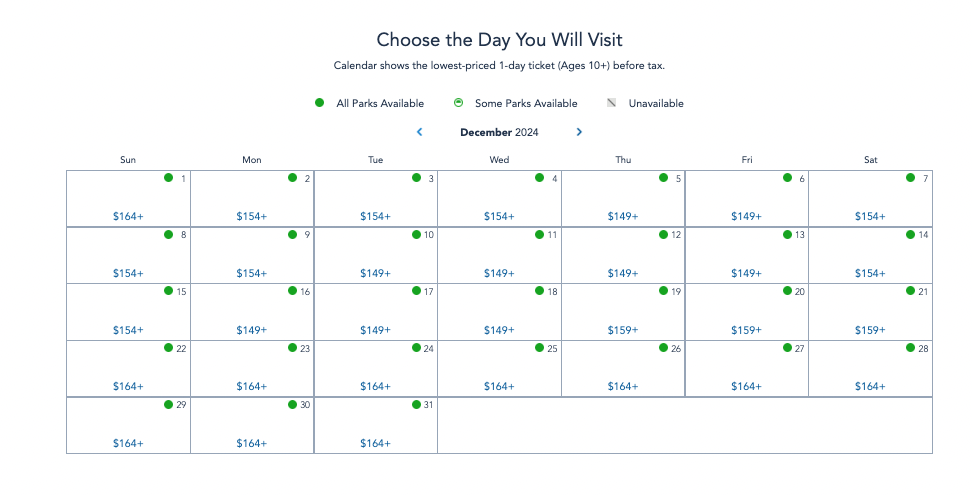Click the Some Parks Available legend icon

(x=458, y=103)
